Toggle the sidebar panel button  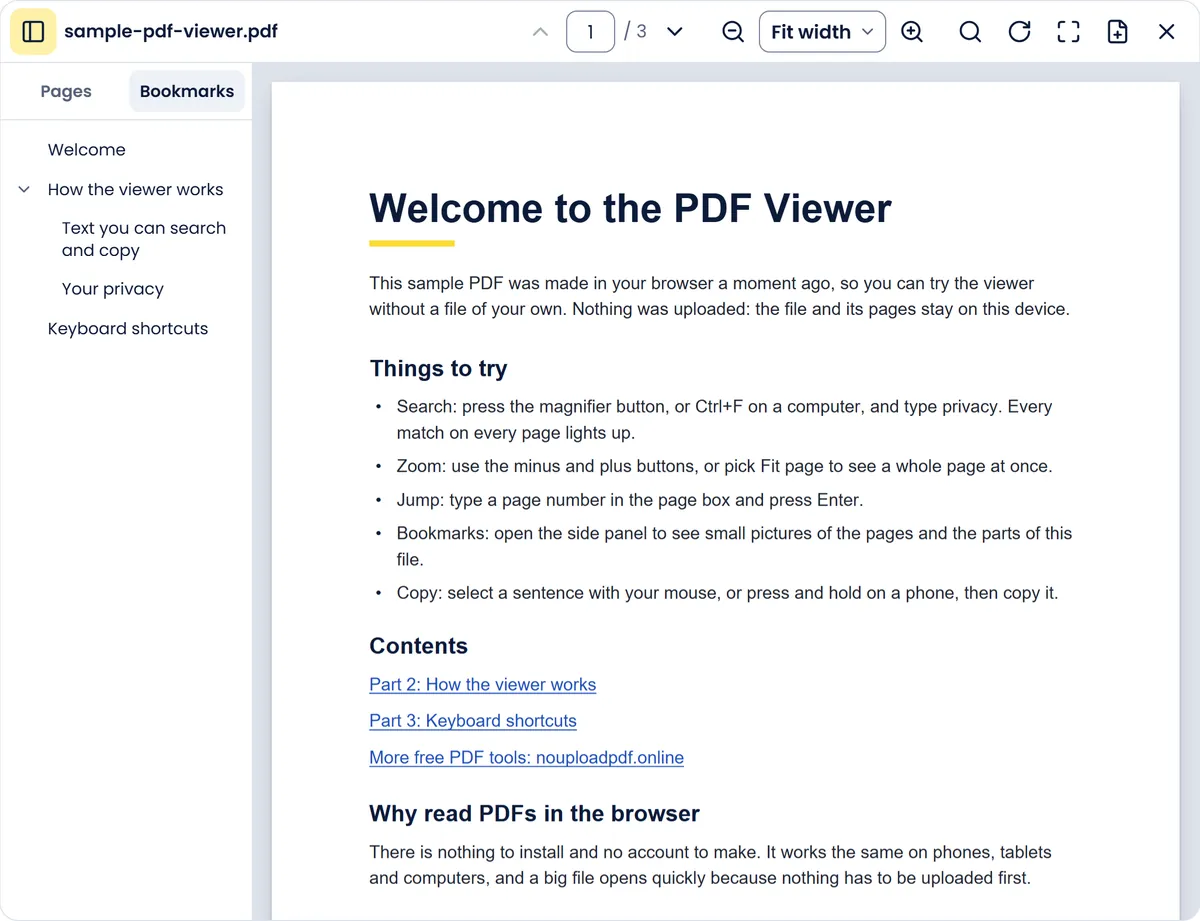pos(33,32)
